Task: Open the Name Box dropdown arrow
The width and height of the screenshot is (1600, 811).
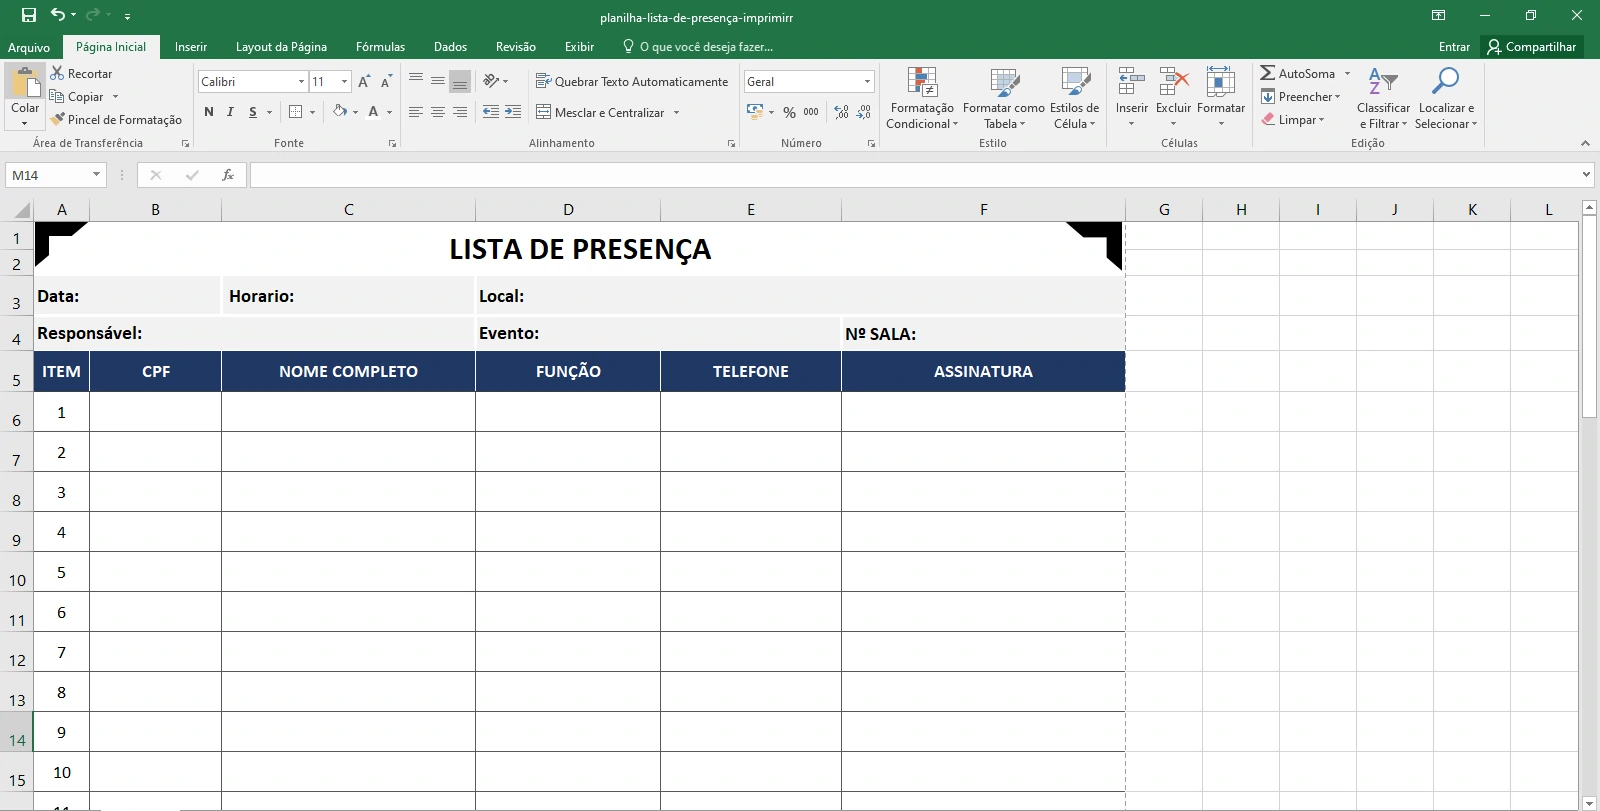Action: point(96,175)
